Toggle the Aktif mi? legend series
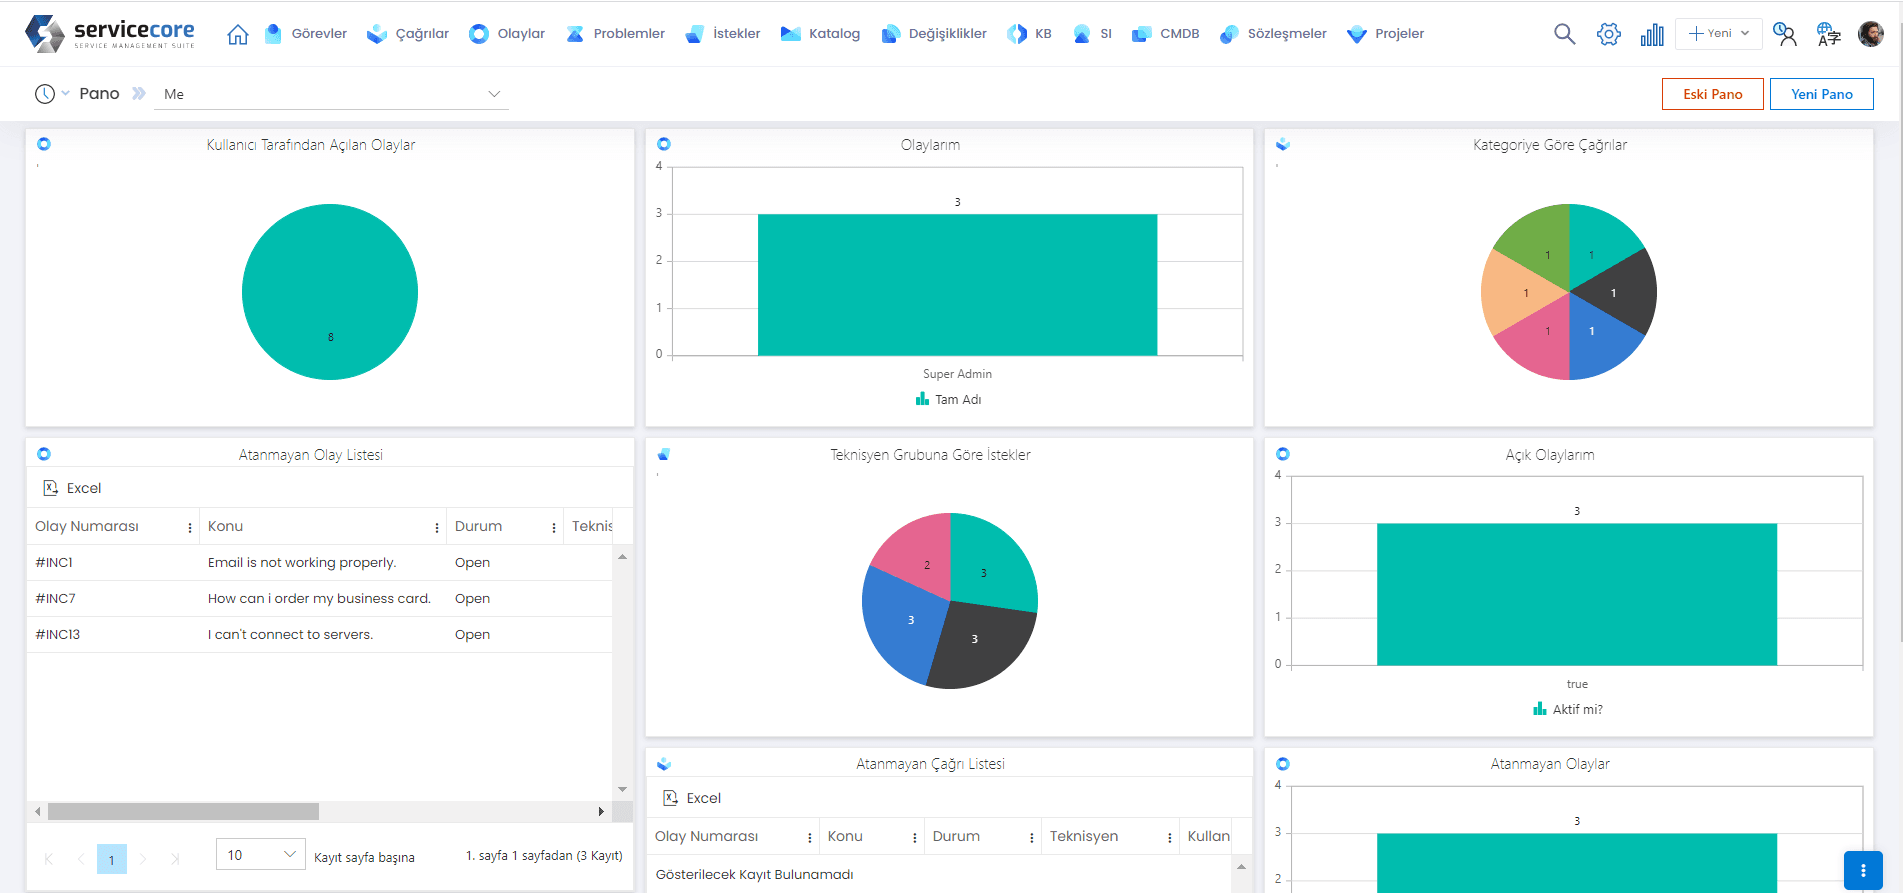The image size is (1903, 893). coord(1567,709)
